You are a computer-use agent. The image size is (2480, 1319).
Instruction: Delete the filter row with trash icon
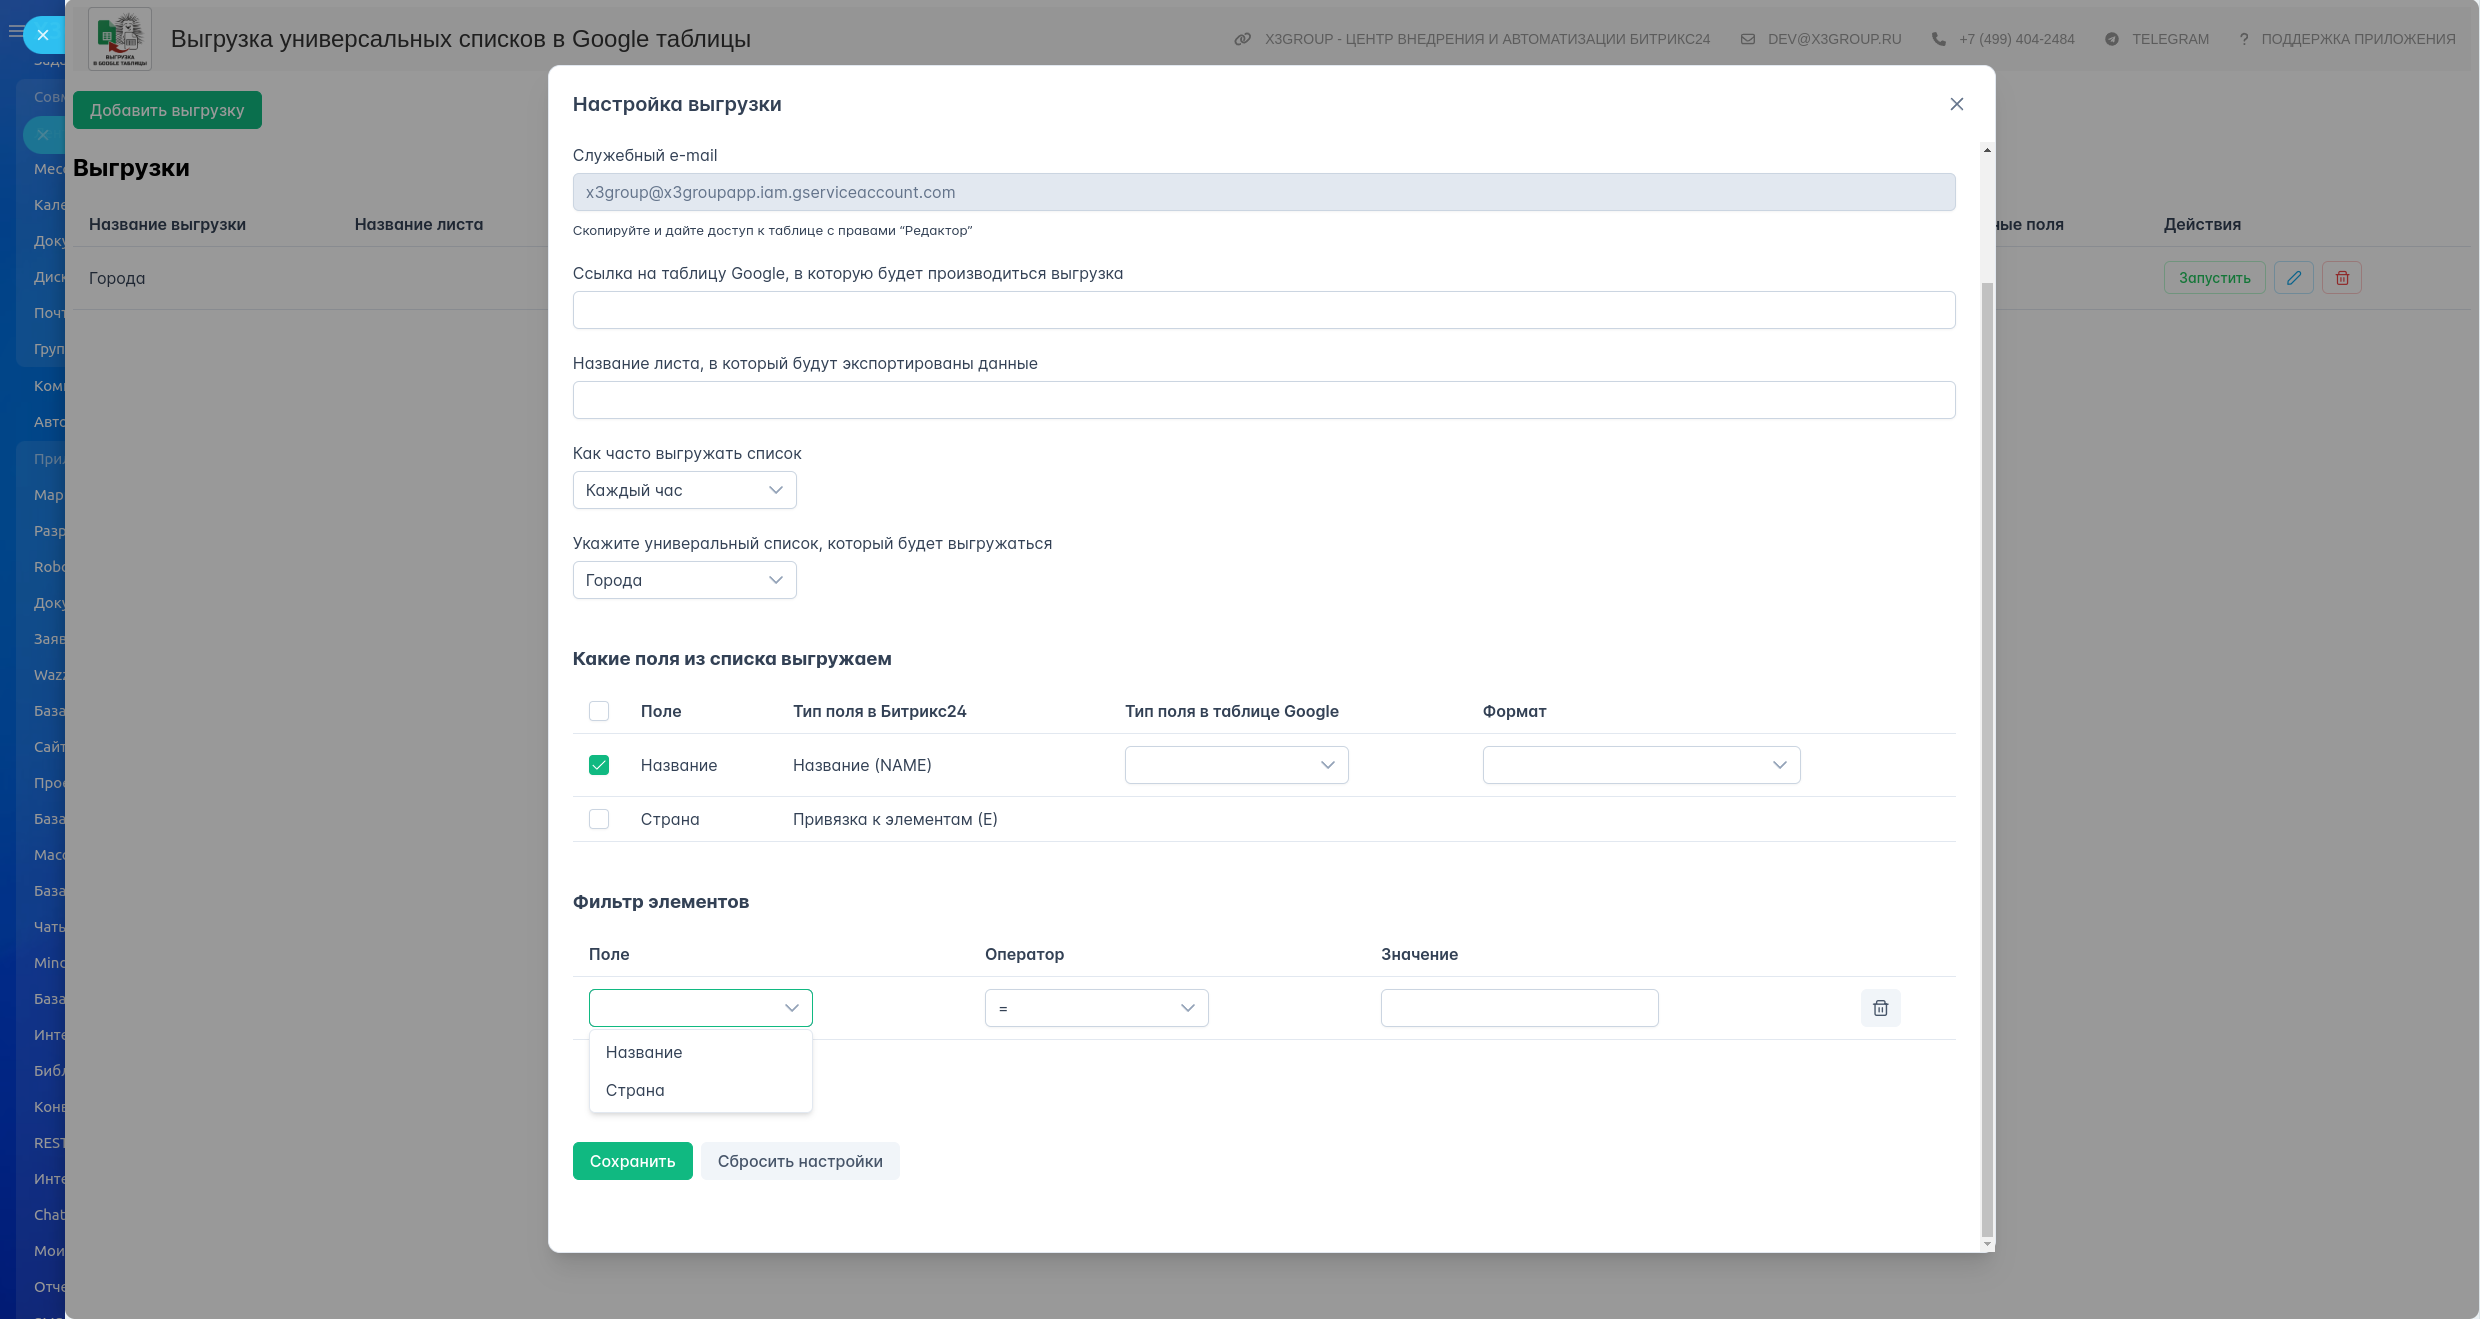coord(1880,1008)
